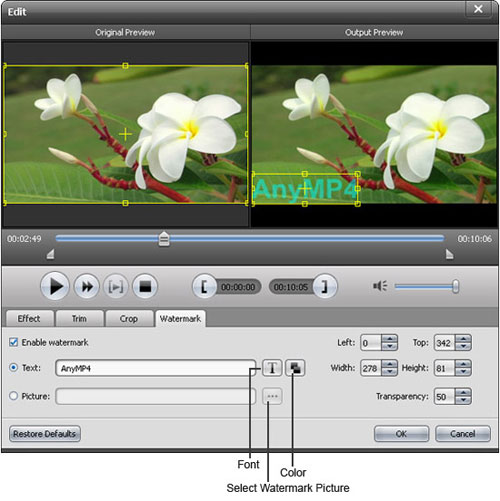Select the Picture watermark radio button
The image size is (500, 501).
click(x=13, y=396)
